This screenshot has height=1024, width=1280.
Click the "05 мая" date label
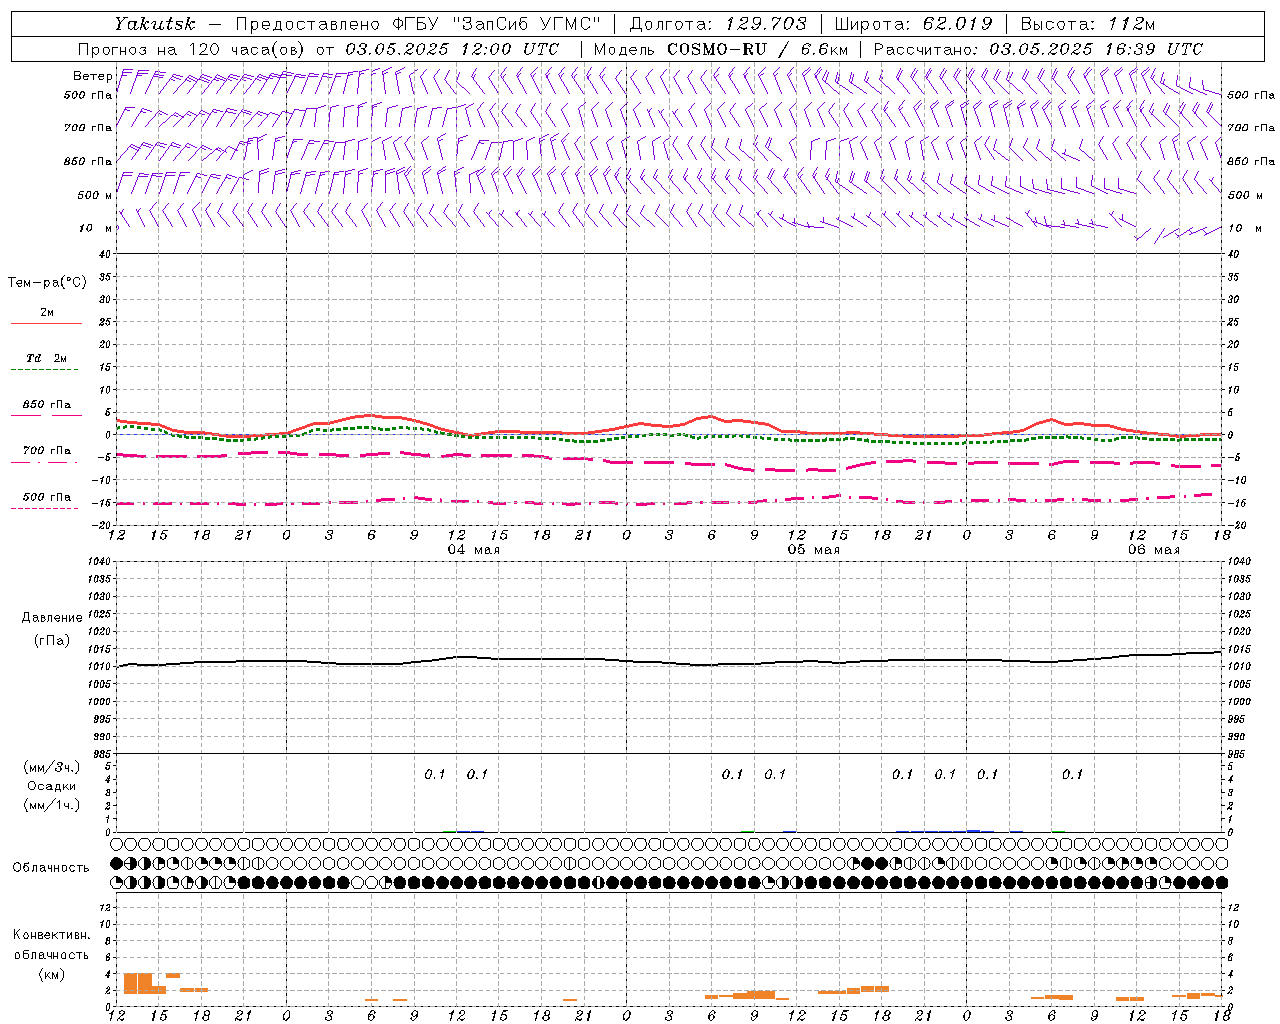point(814,549)
